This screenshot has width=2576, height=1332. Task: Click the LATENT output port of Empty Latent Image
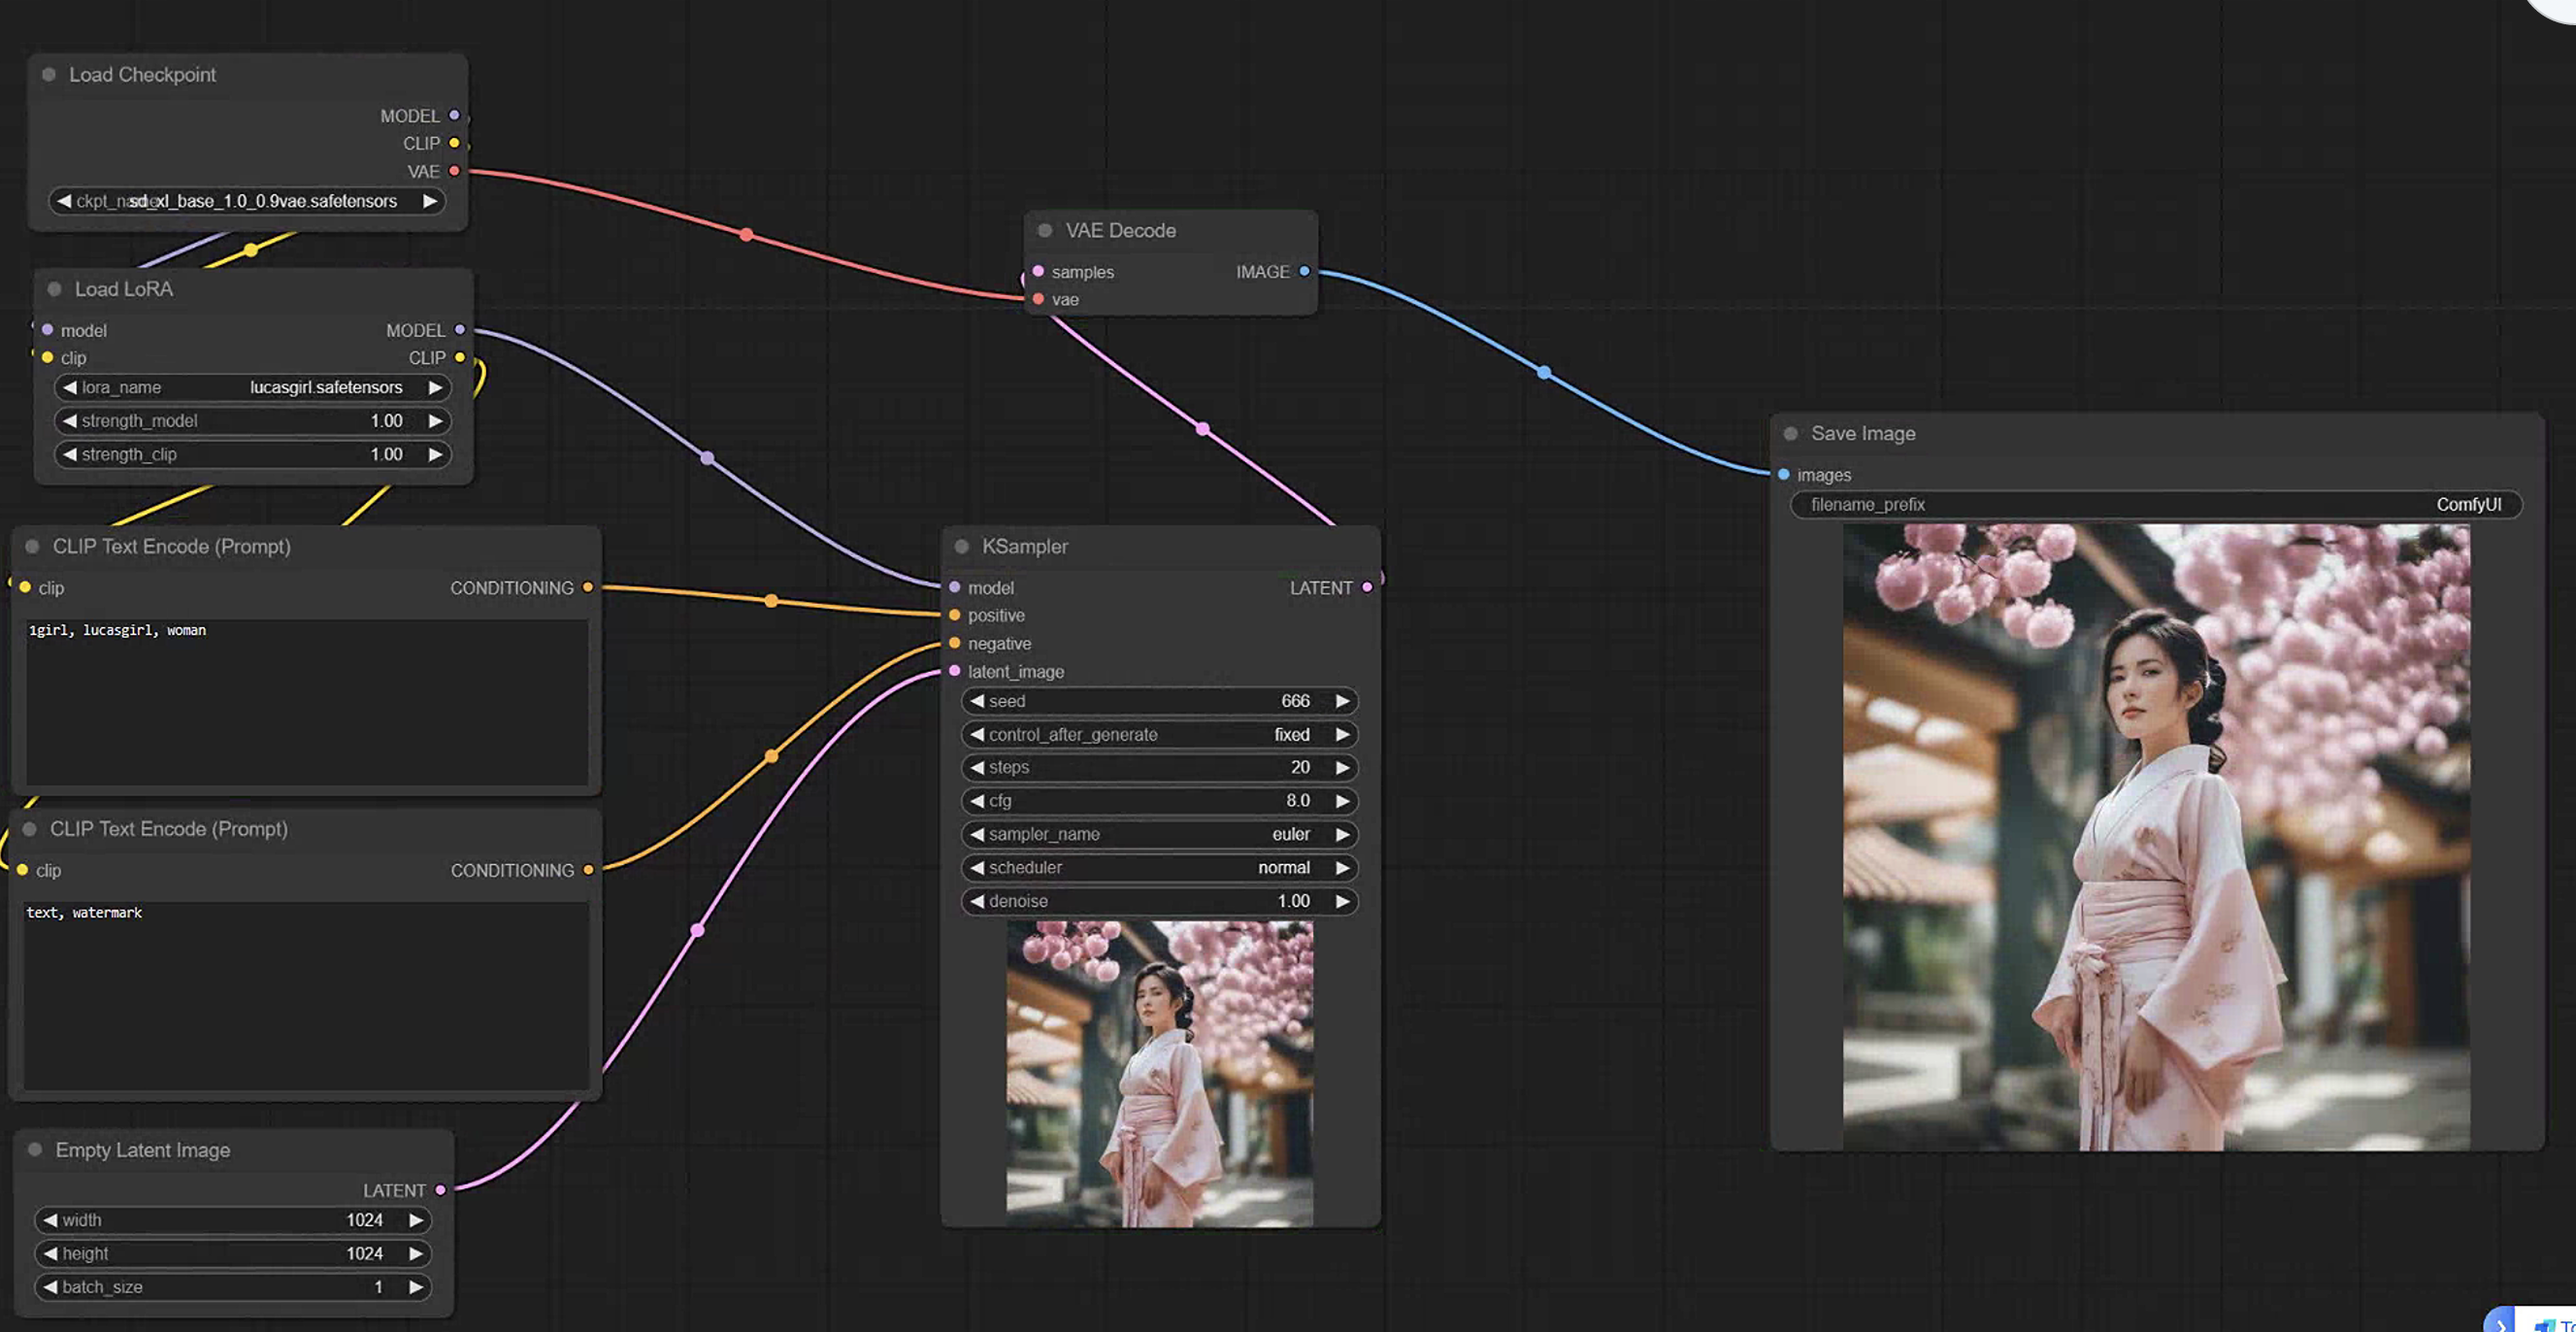441,1190
